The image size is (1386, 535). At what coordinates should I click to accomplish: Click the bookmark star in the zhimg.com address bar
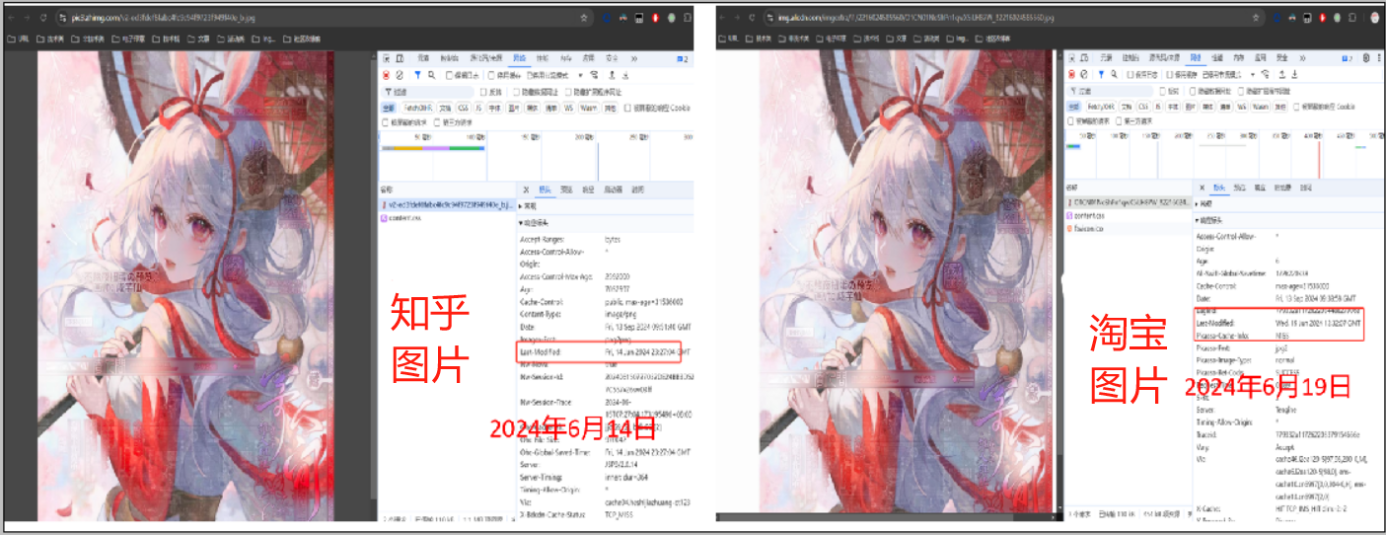[584, 17]
